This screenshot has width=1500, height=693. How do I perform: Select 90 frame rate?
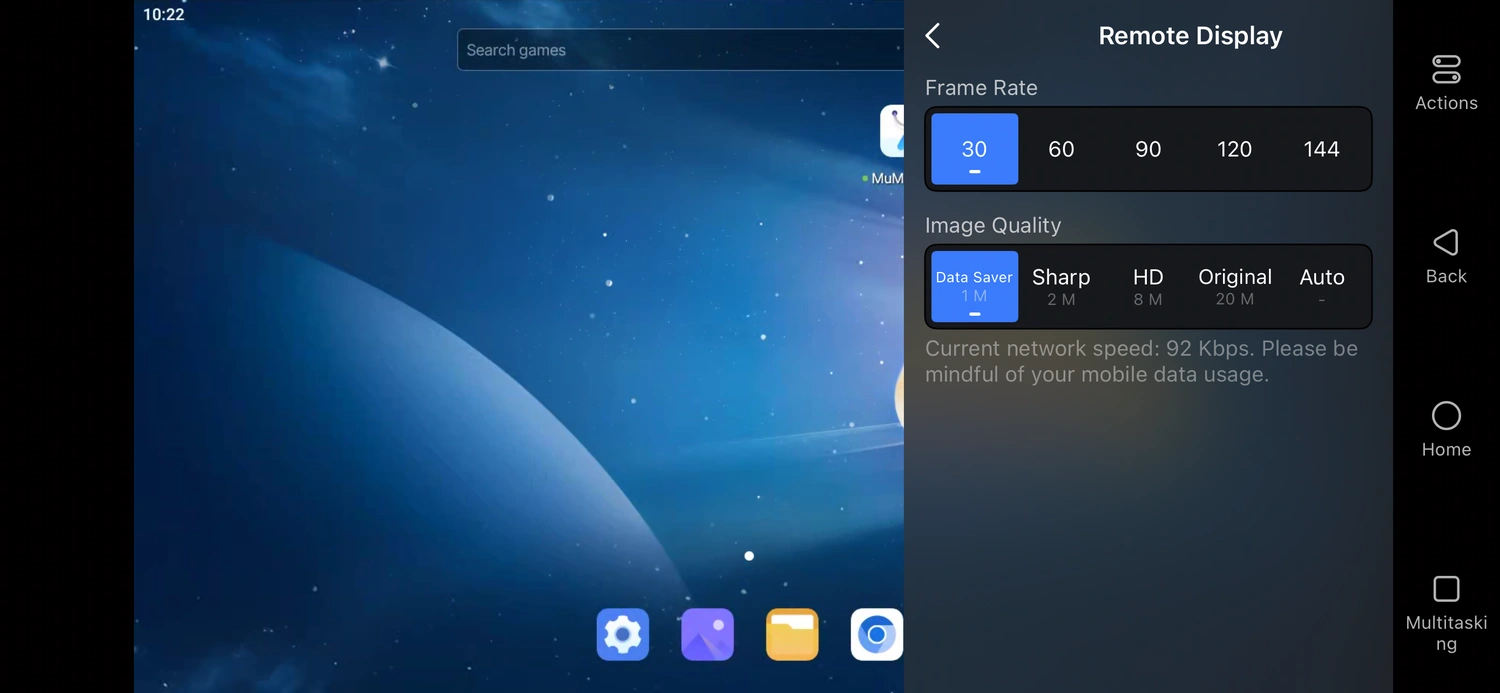1148,149
